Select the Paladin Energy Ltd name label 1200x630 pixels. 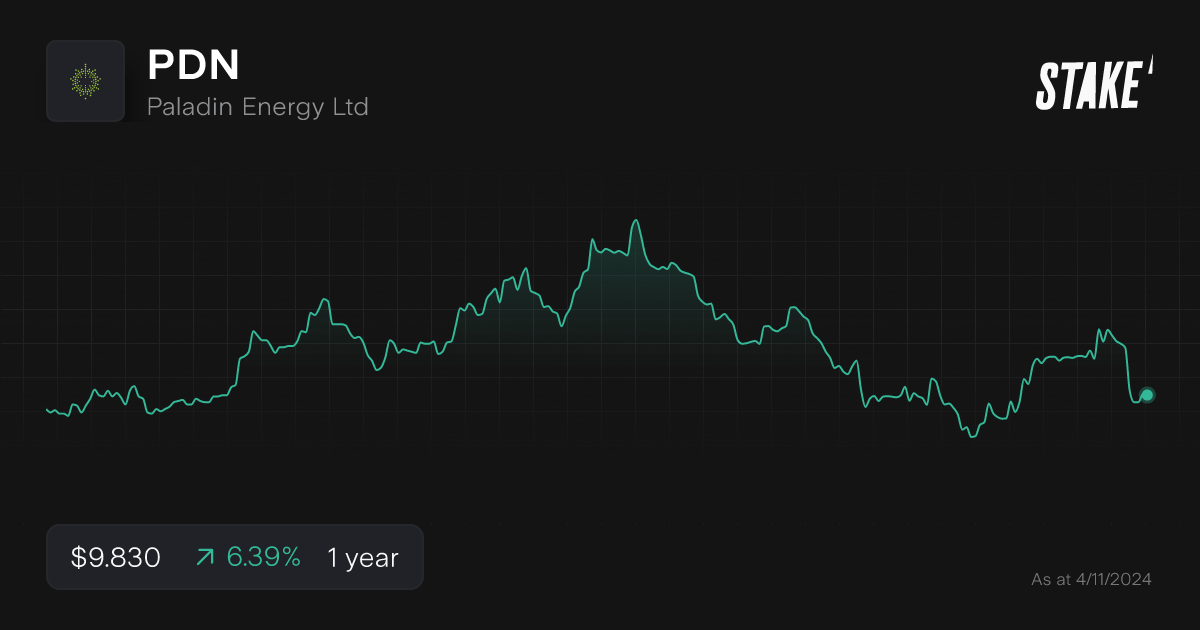[x=259, y=106]
